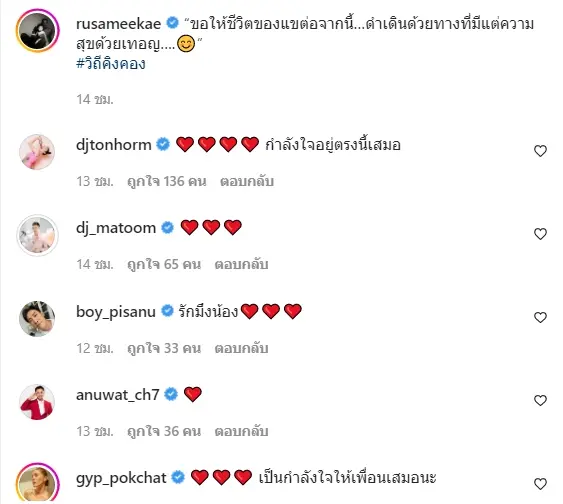Reply to boy_pisanu's comment via ตอบกลับ

pyautogui.click(x=242, y=348)
